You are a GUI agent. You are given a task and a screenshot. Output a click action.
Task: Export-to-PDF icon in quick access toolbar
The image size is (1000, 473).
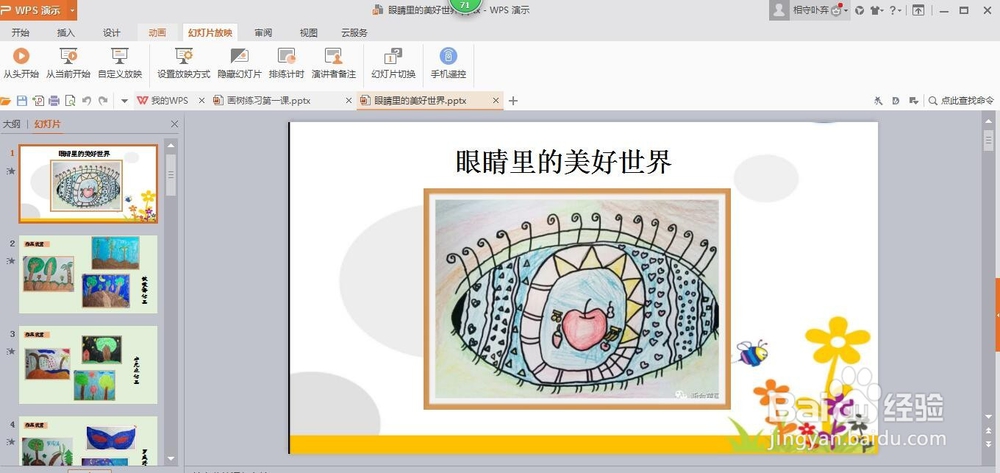point(38,101)
